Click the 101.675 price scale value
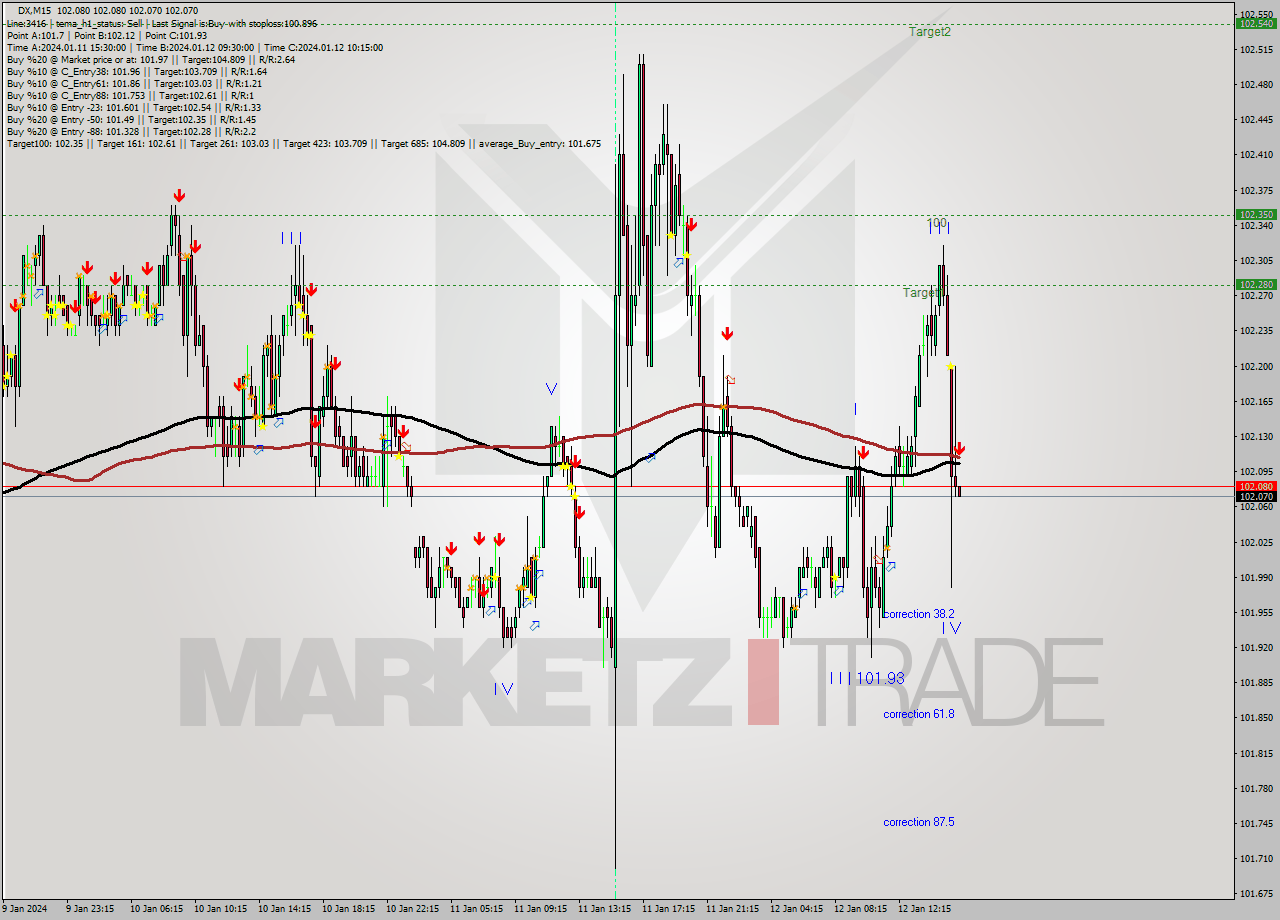Screen dimensions: 1280x920 click(x=1256, y=894)
